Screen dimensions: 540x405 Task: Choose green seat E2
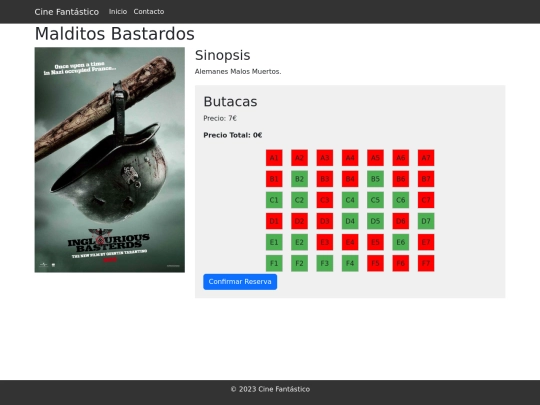click(299, 242)
